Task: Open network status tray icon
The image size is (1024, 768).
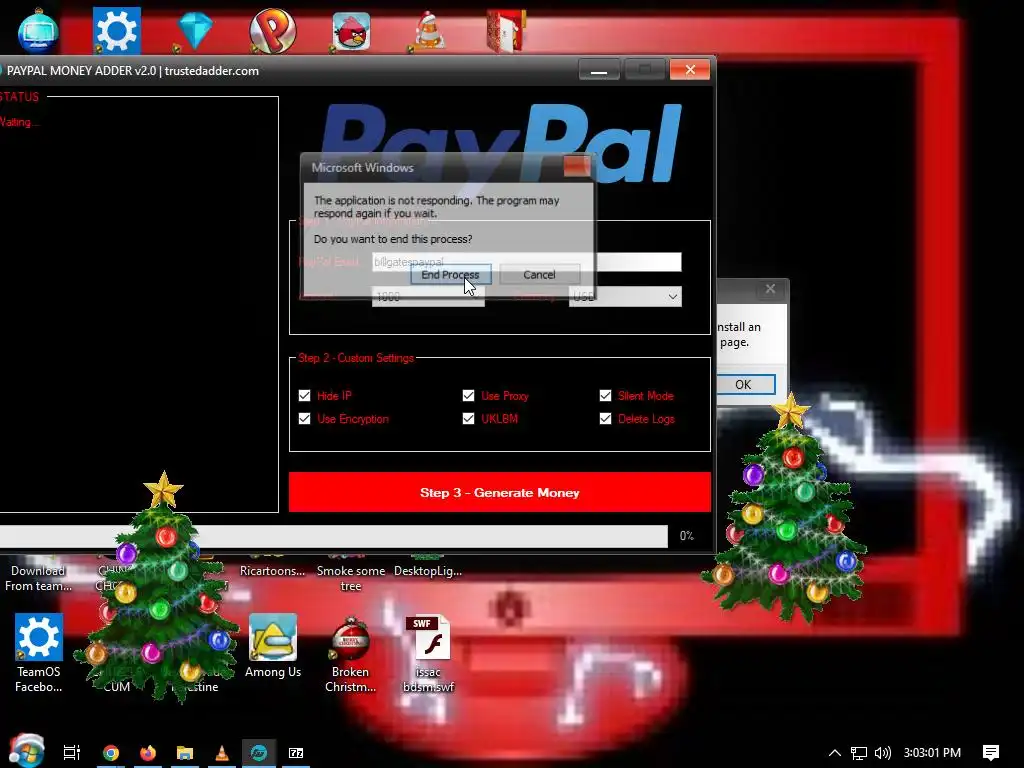Action: pos(859,753)
